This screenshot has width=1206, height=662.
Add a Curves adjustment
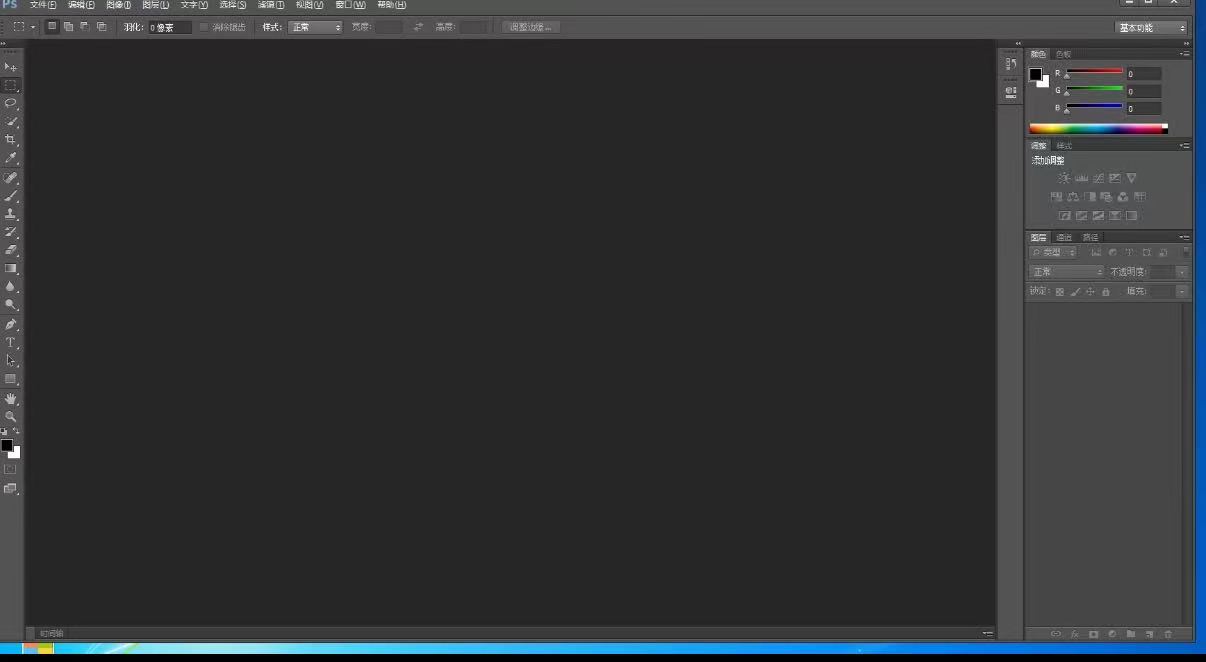click(1098, 178)
